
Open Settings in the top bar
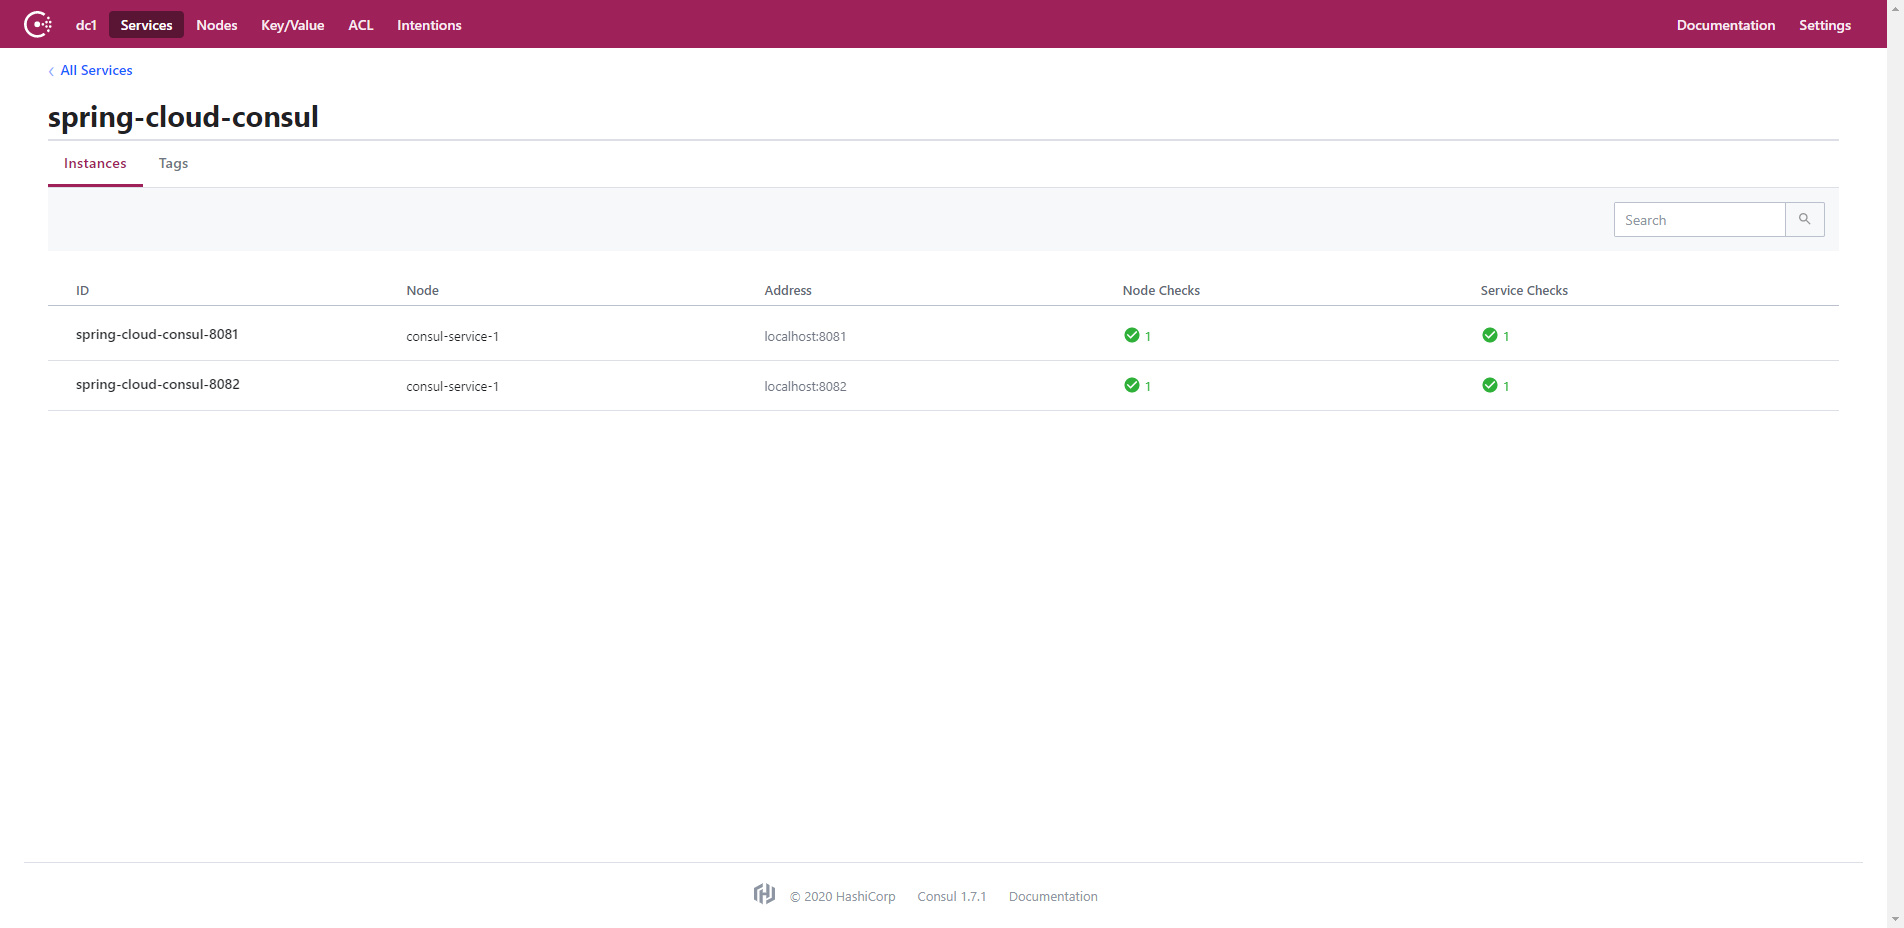(x=1825, y=25)
